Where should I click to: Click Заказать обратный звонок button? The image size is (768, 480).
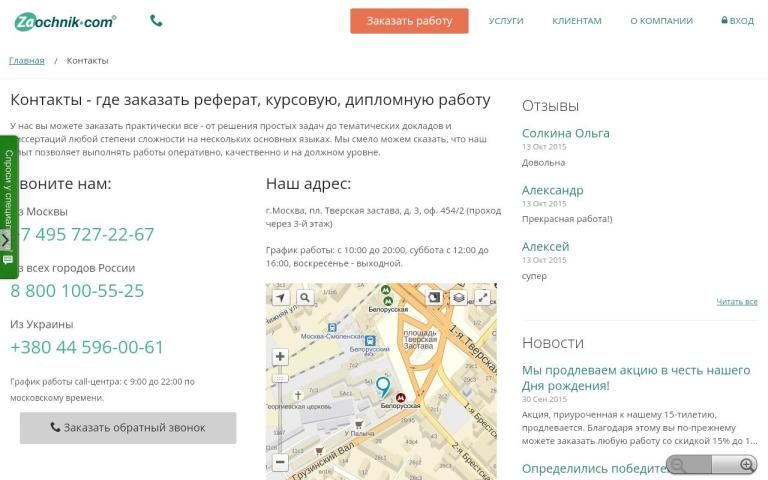pos(128,428)
